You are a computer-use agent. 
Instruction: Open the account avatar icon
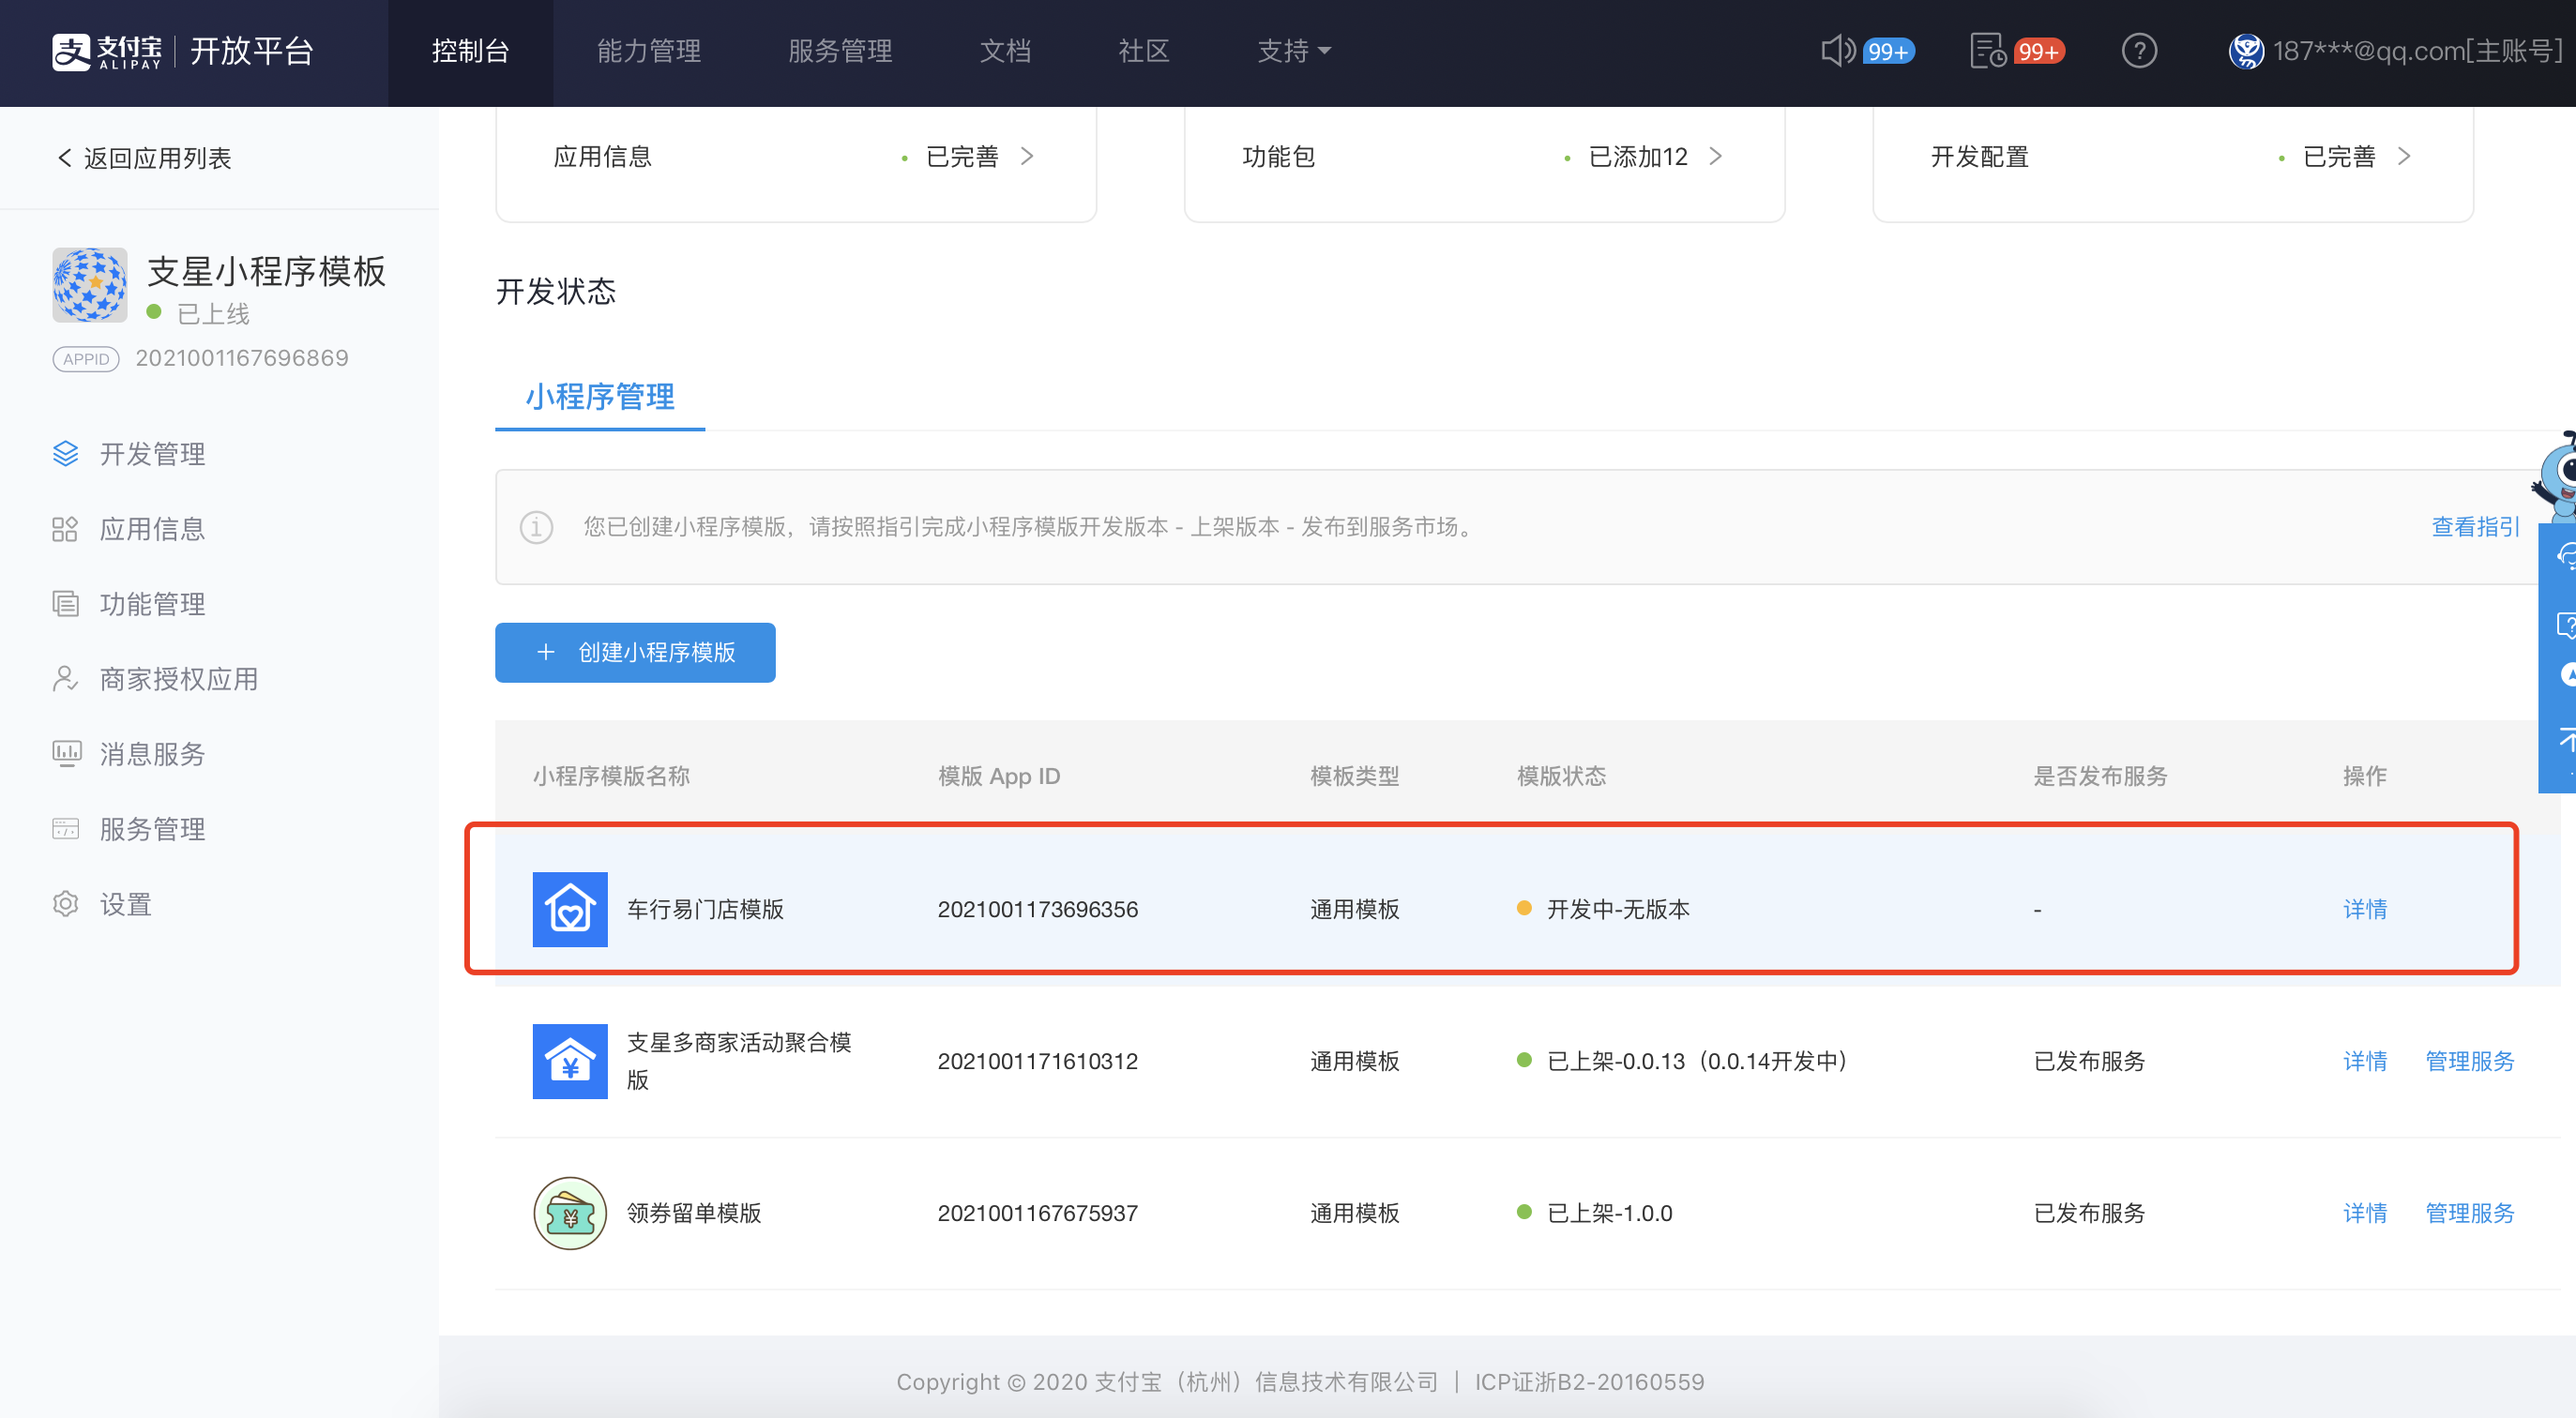pos(2246,51)
